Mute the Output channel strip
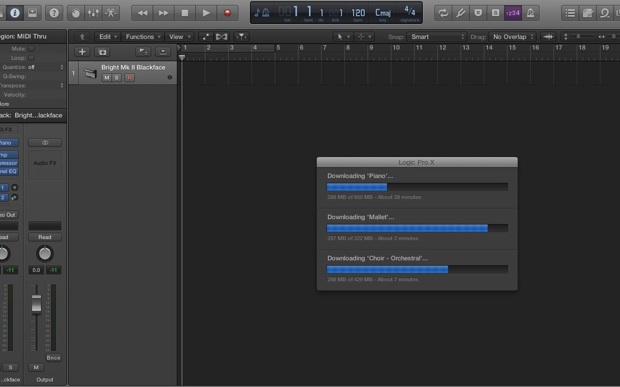Image resolution: width=620 pixels, height=387 pixels. [36, 368]
